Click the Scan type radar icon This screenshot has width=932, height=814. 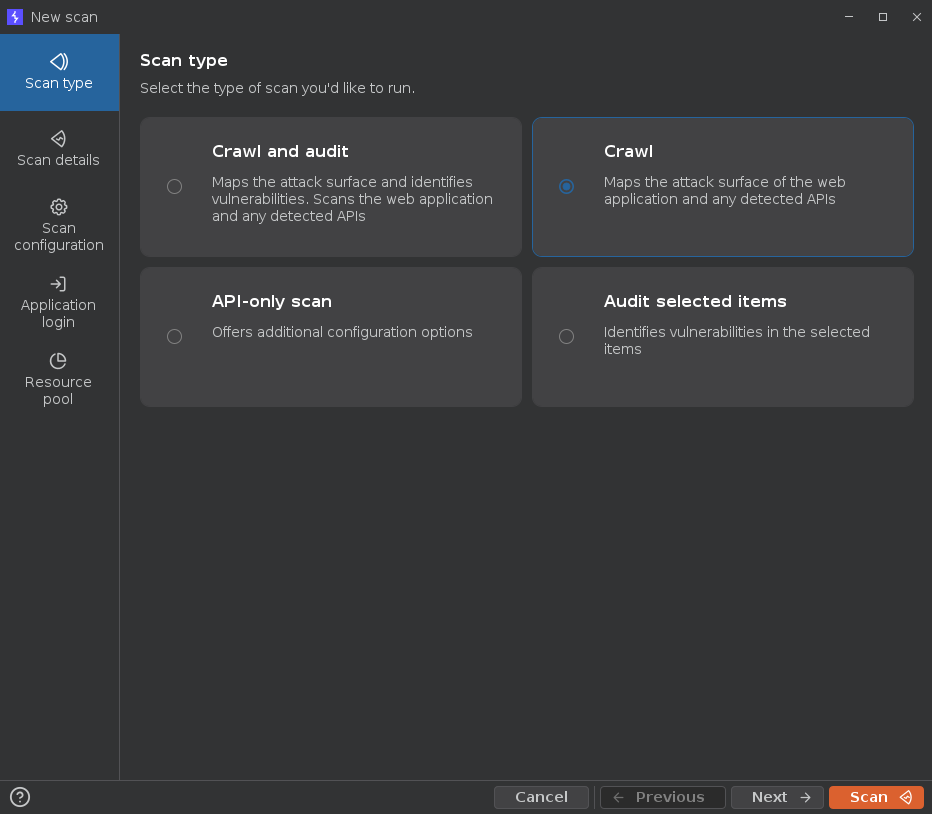59,61
